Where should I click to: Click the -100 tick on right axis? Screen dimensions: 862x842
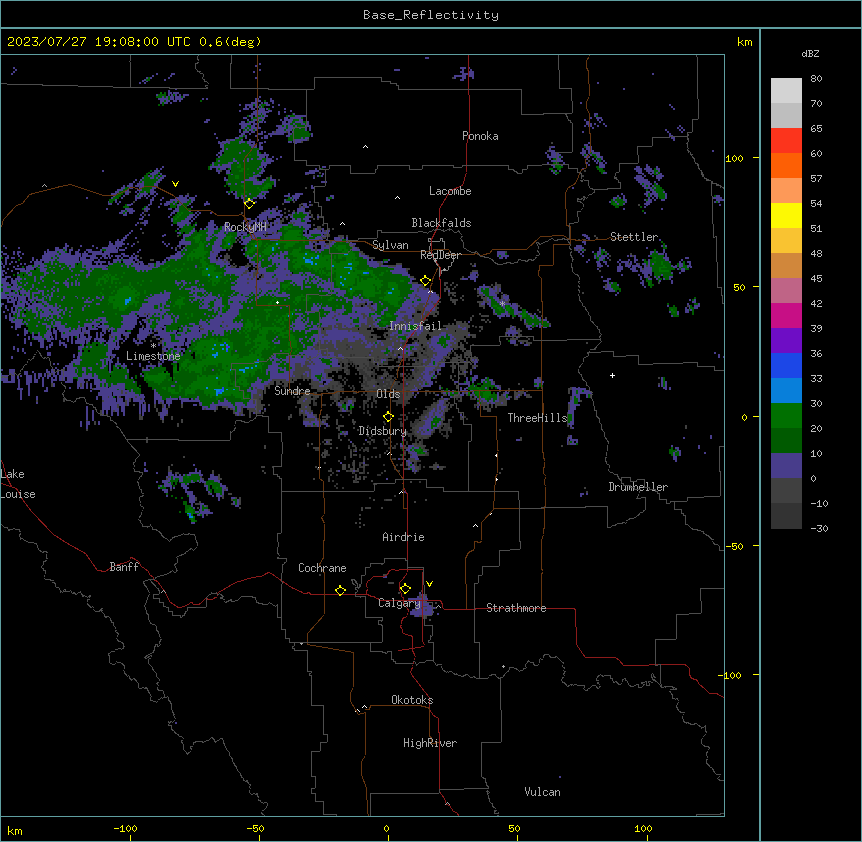pyautogui.click(x=731, y=675)
